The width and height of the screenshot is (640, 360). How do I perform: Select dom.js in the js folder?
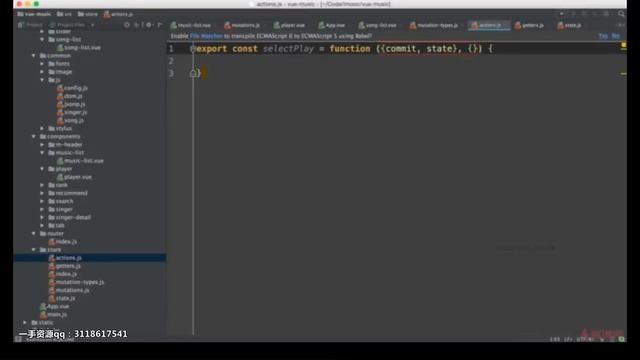coord(73,96)
